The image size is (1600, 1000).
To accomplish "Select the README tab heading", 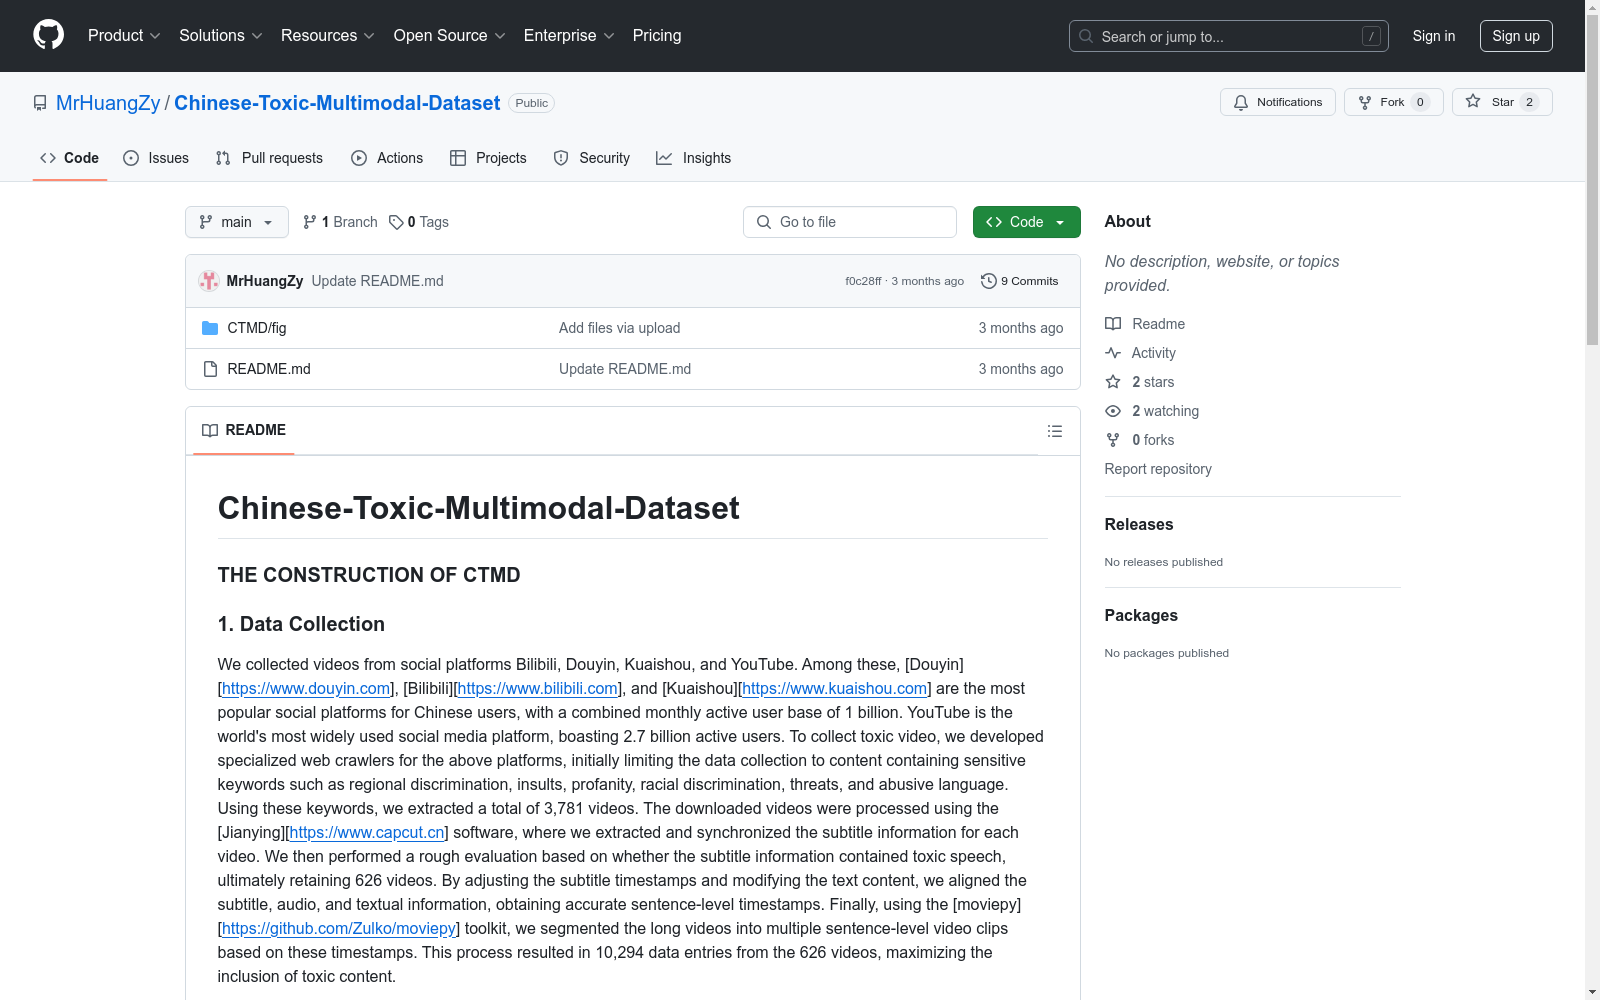I will point(244,430).
